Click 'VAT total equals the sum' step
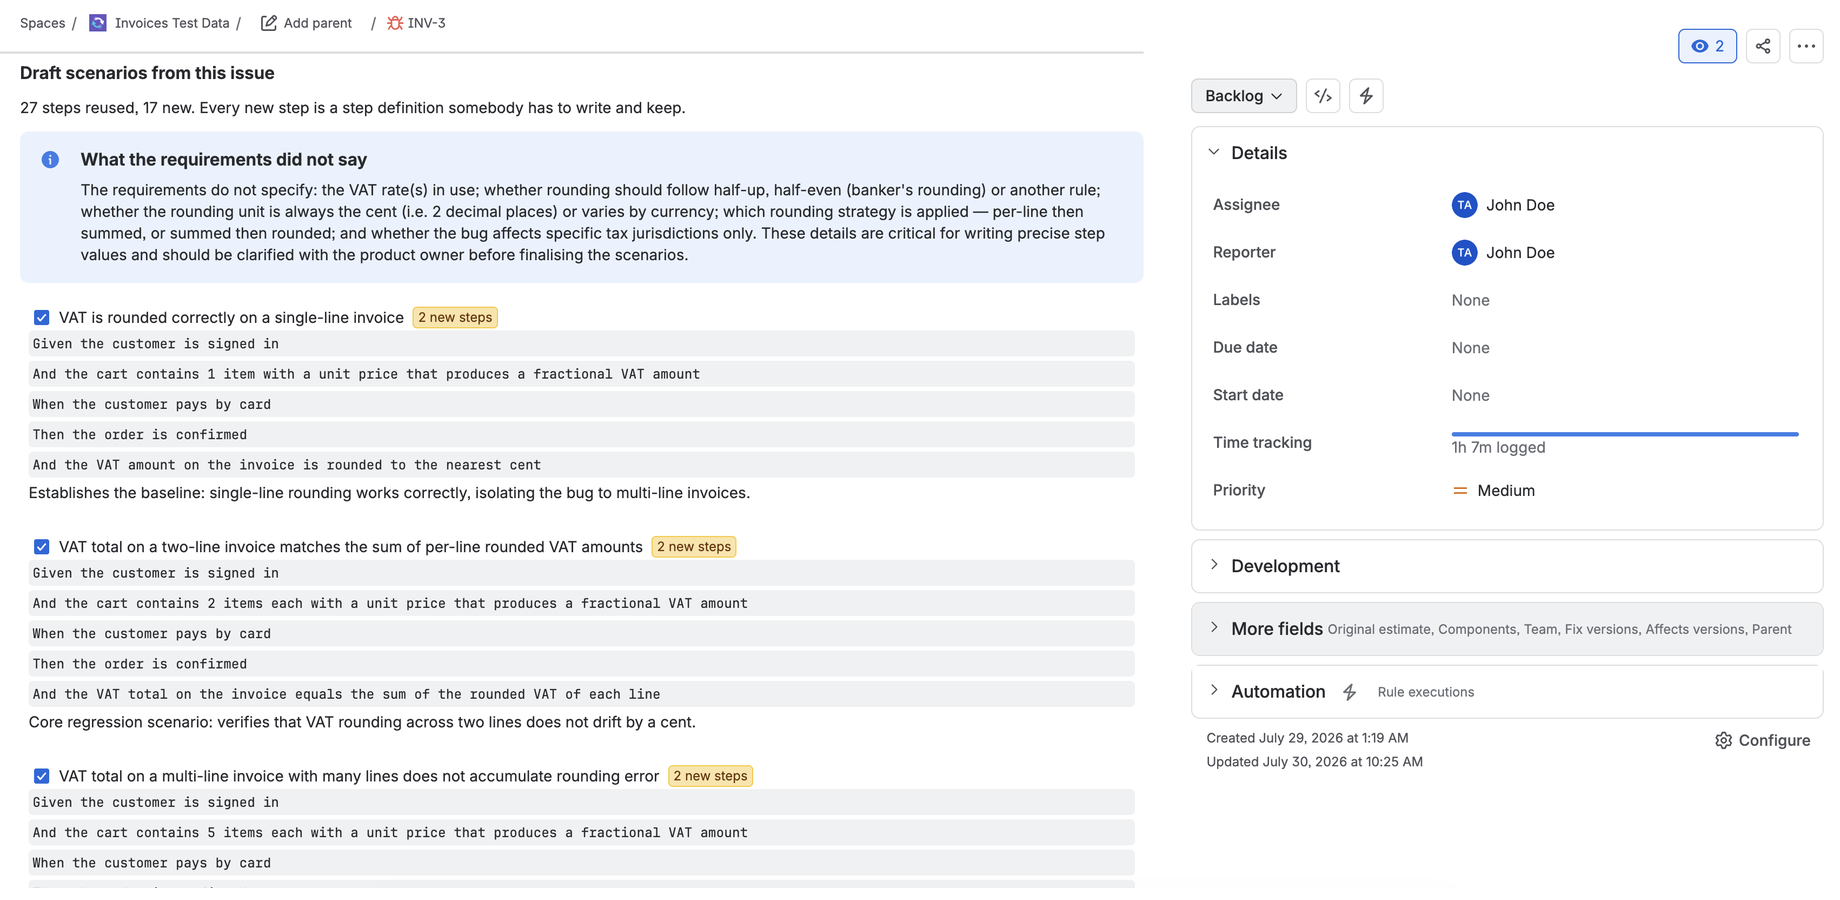The image size is (1840, 900). click(x=581, y=694)
